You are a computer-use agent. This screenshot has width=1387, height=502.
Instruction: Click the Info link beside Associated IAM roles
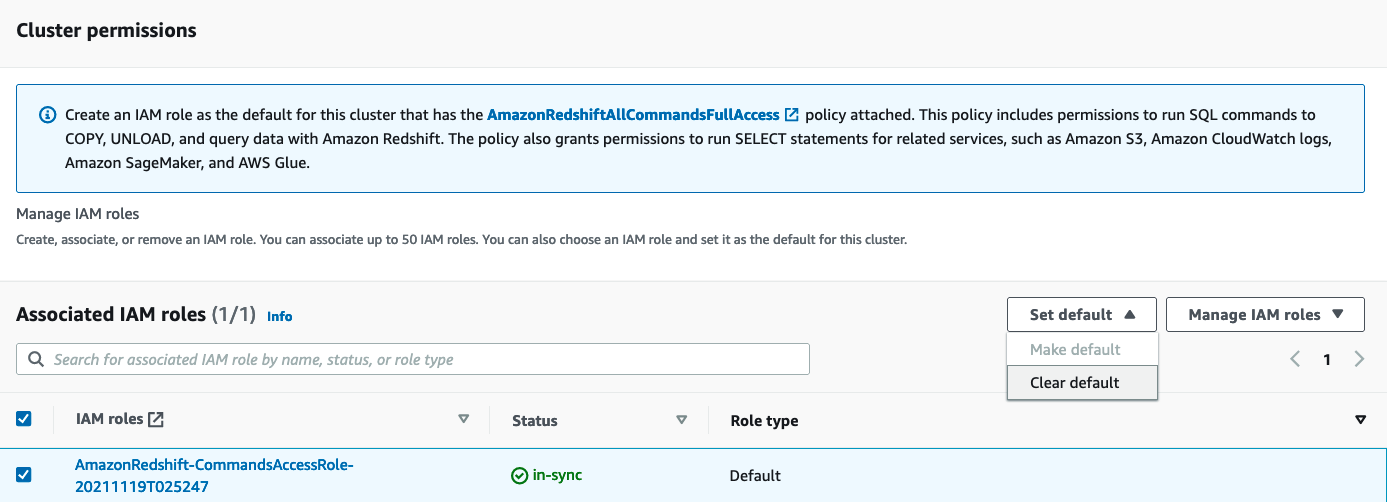pos(279,316)
